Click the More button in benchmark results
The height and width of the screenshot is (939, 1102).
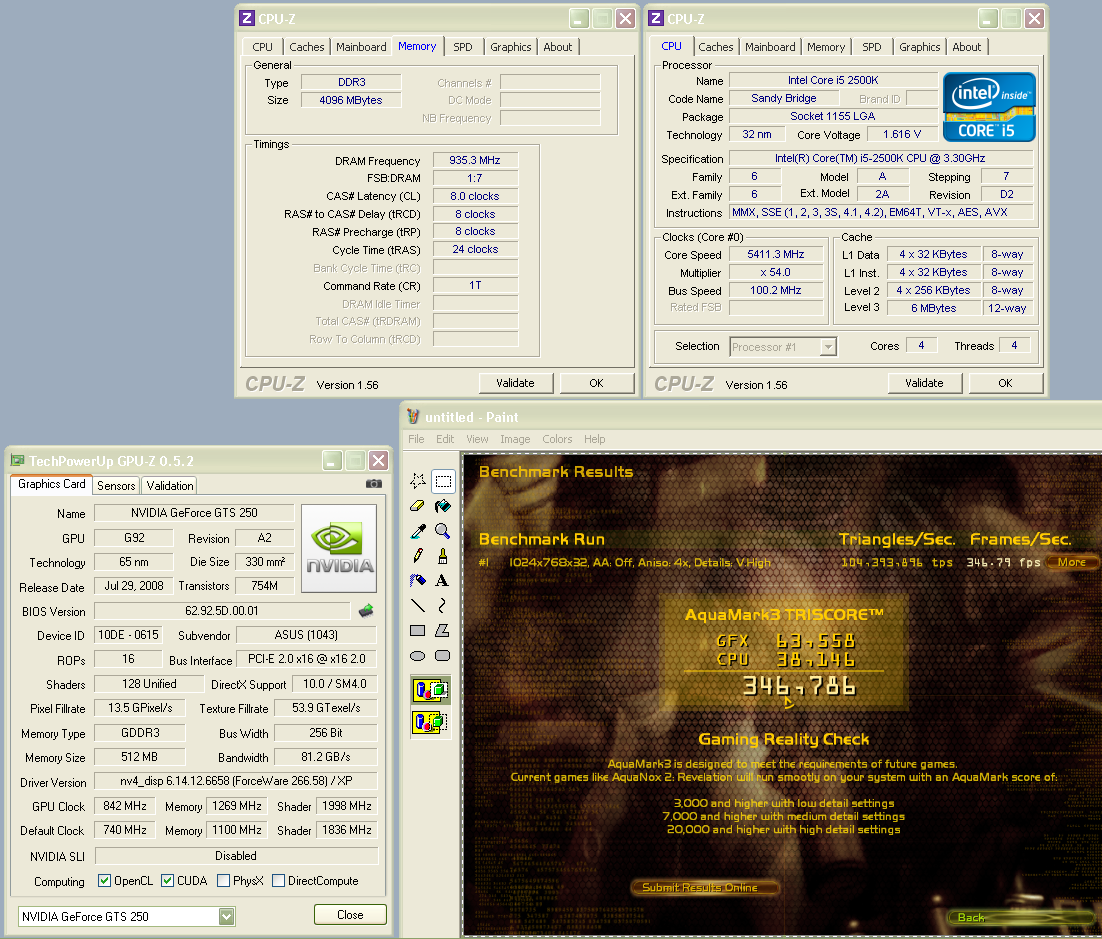point(1072,562)
